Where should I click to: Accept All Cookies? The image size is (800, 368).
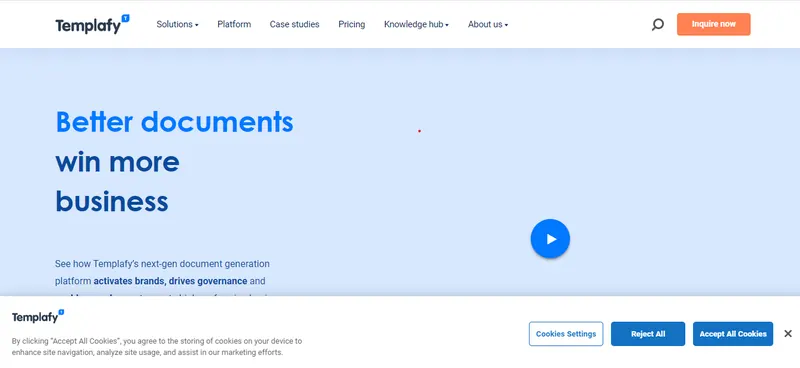(733, 334)
